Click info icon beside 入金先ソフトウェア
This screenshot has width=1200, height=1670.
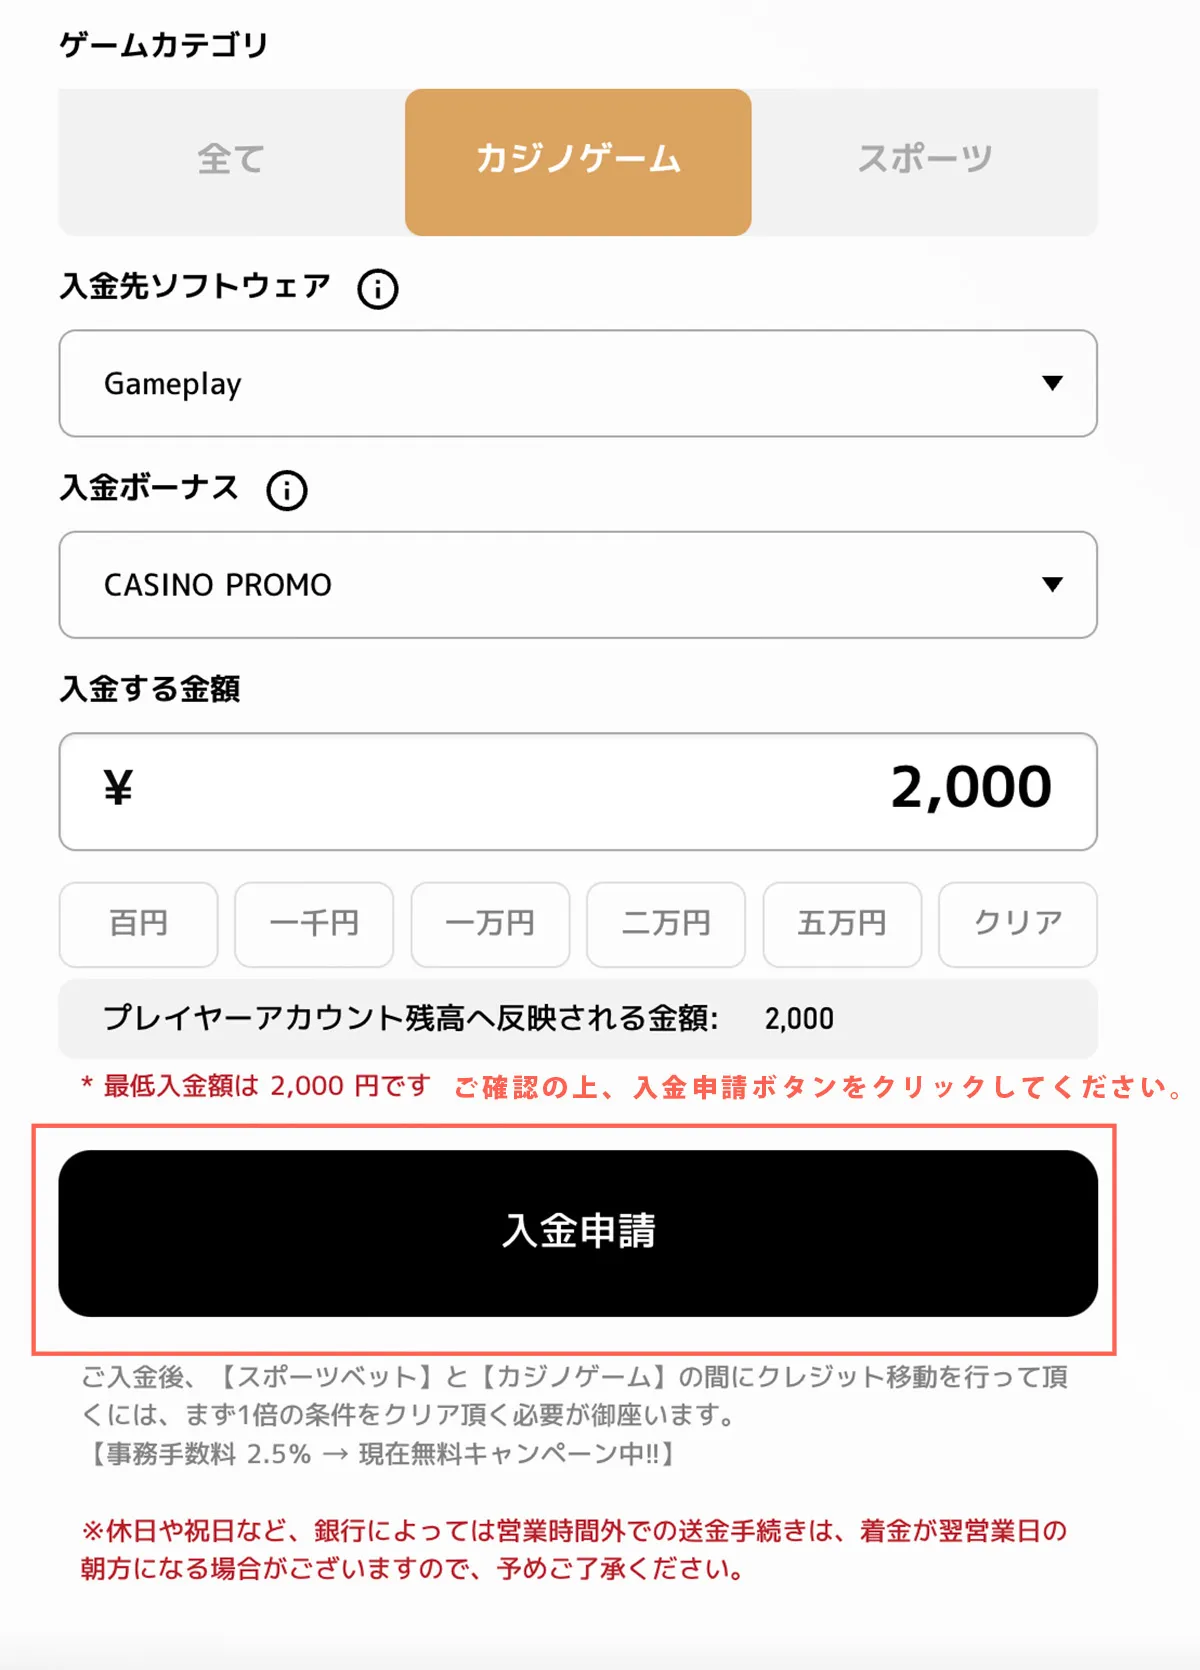[x=378, y=289]
